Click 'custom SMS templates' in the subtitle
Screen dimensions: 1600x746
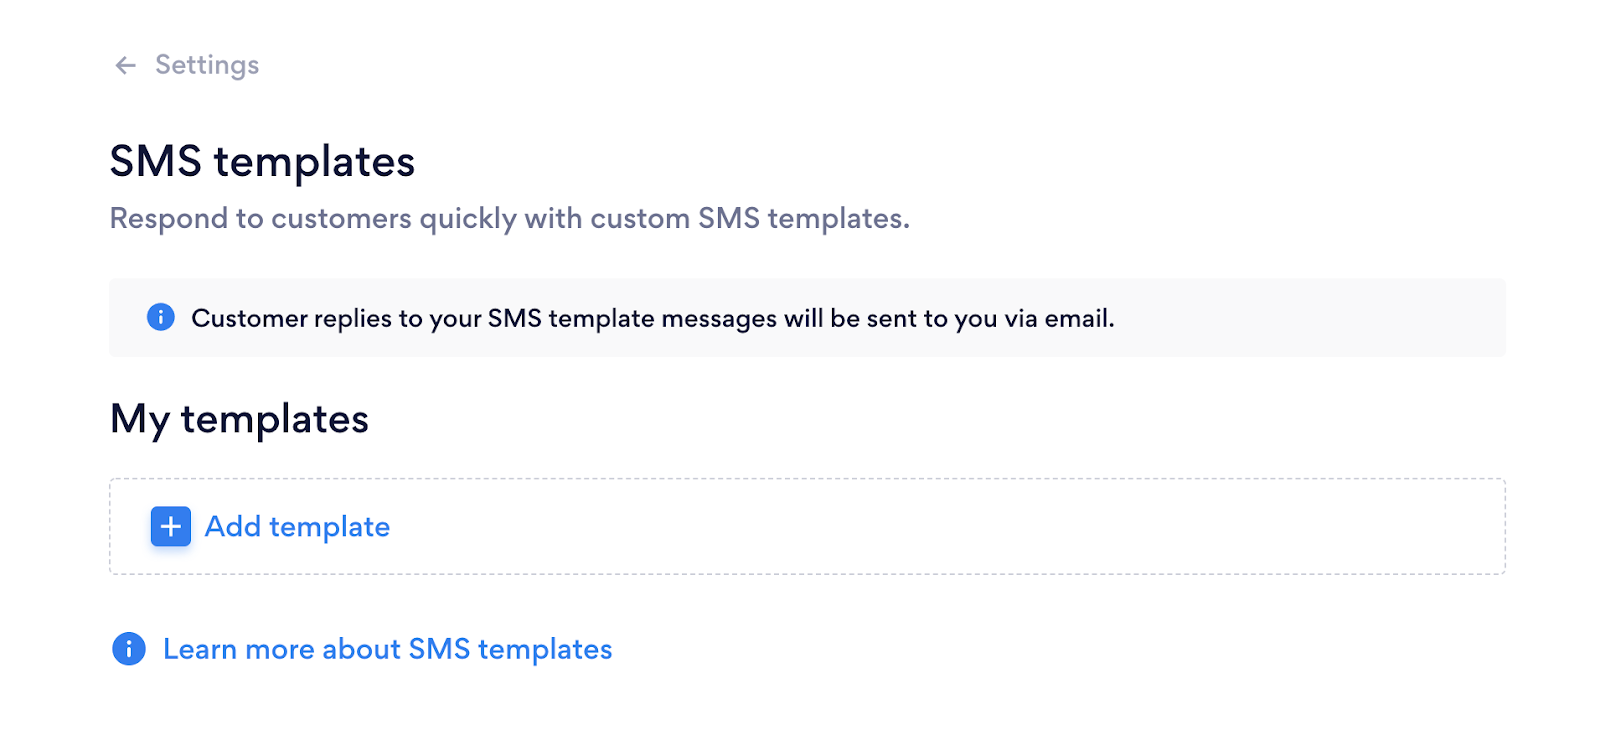tap(748, 218)
